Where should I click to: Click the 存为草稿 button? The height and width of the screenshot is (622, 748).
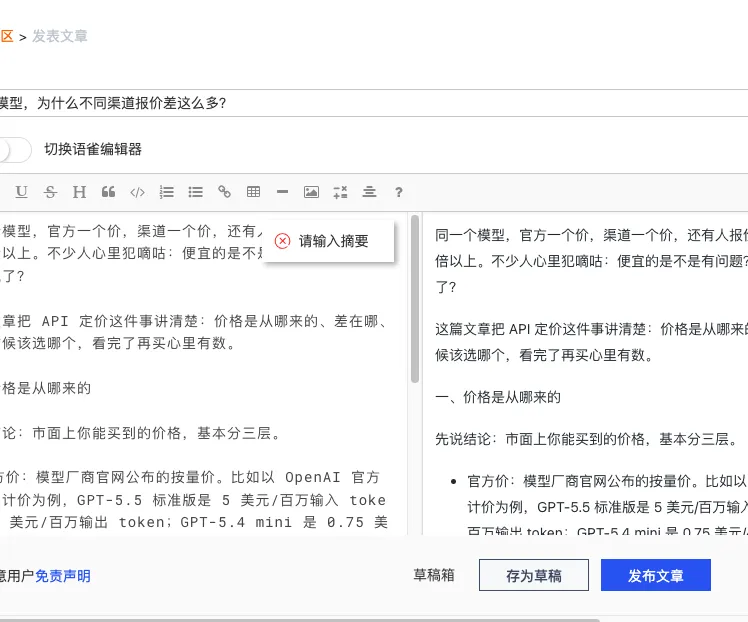click(x=534, y=575)
